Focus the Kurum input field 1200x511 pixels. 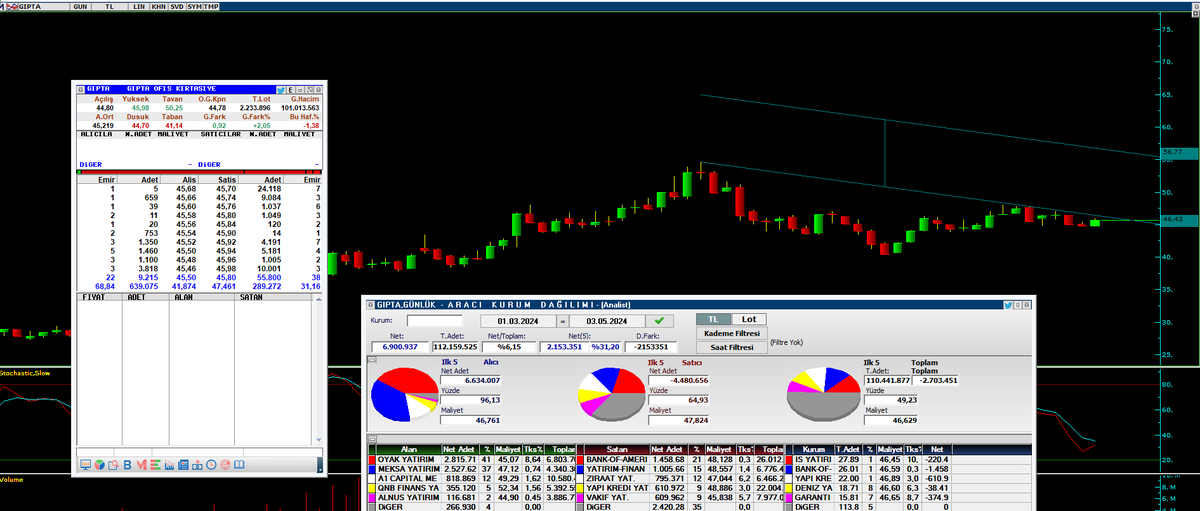point(434,321)
